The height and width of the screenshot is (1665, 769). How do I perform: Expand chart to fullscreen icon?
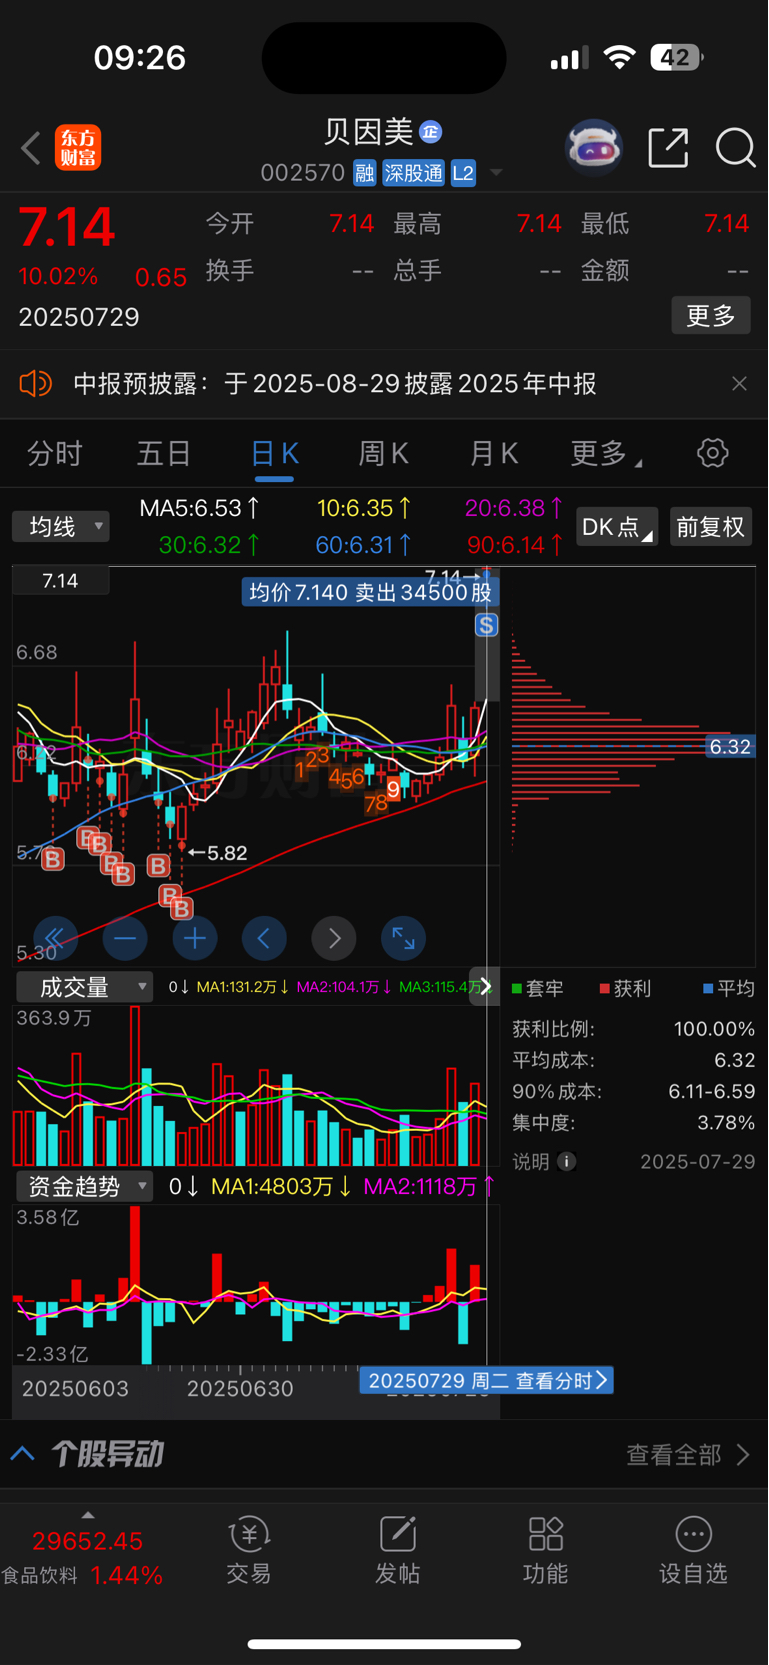[403, 938]
